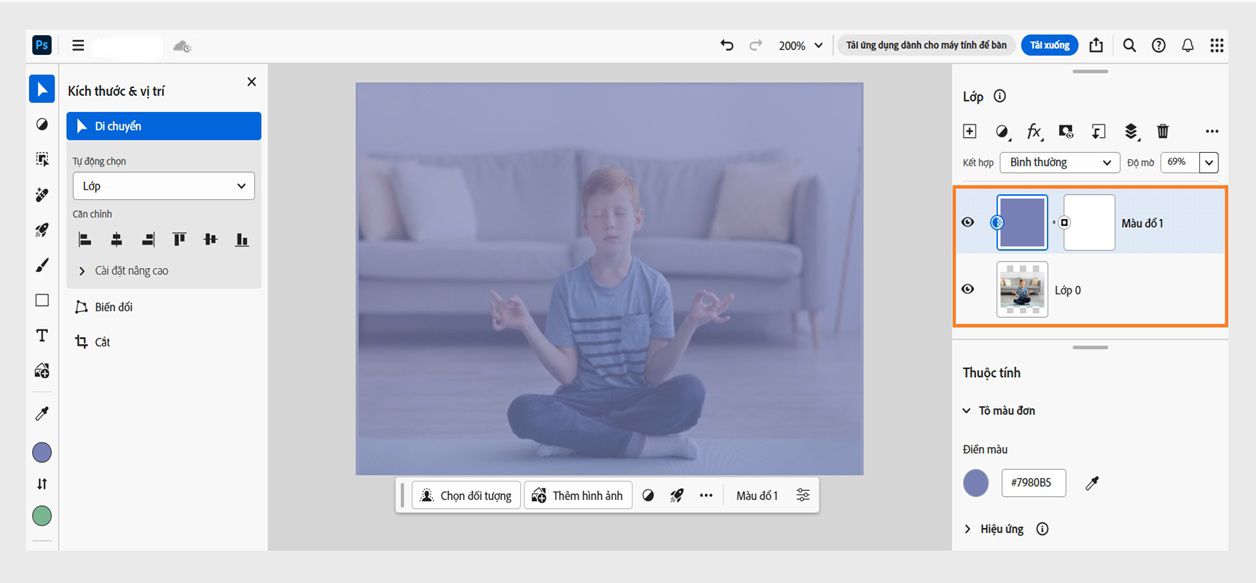This screenshot has height=583, width=1256.
Task: Add a layer mask
Action: 1066,131
